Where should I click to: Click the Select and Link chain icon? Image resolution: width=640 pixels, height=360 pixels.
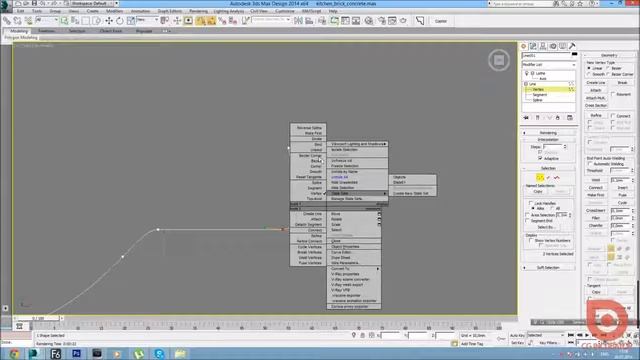(x=7, y=21)
